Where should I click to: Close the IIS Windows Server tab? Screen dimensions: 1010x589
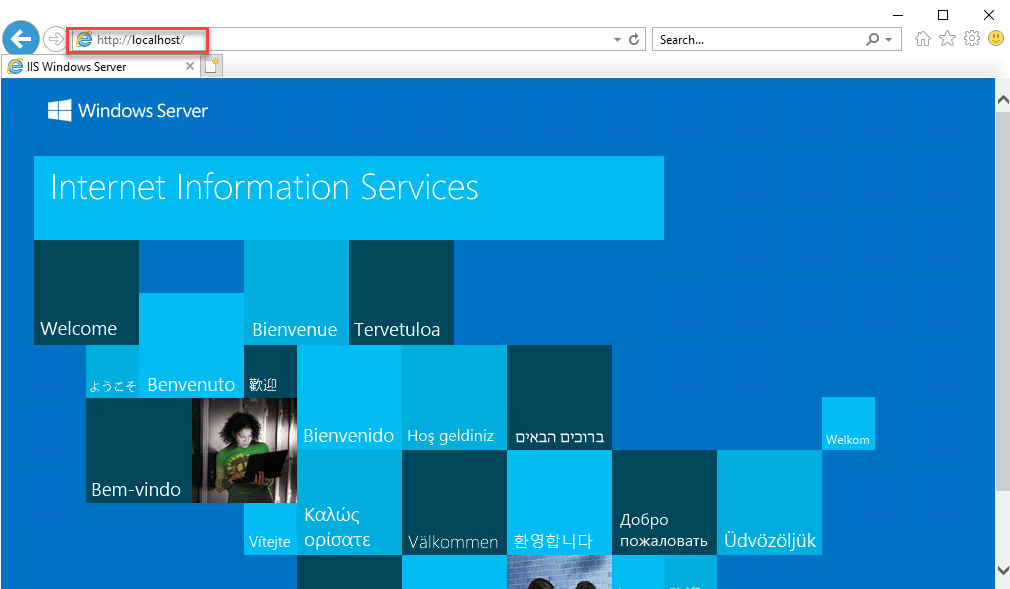pyautogui.click(x=189, y=66)
